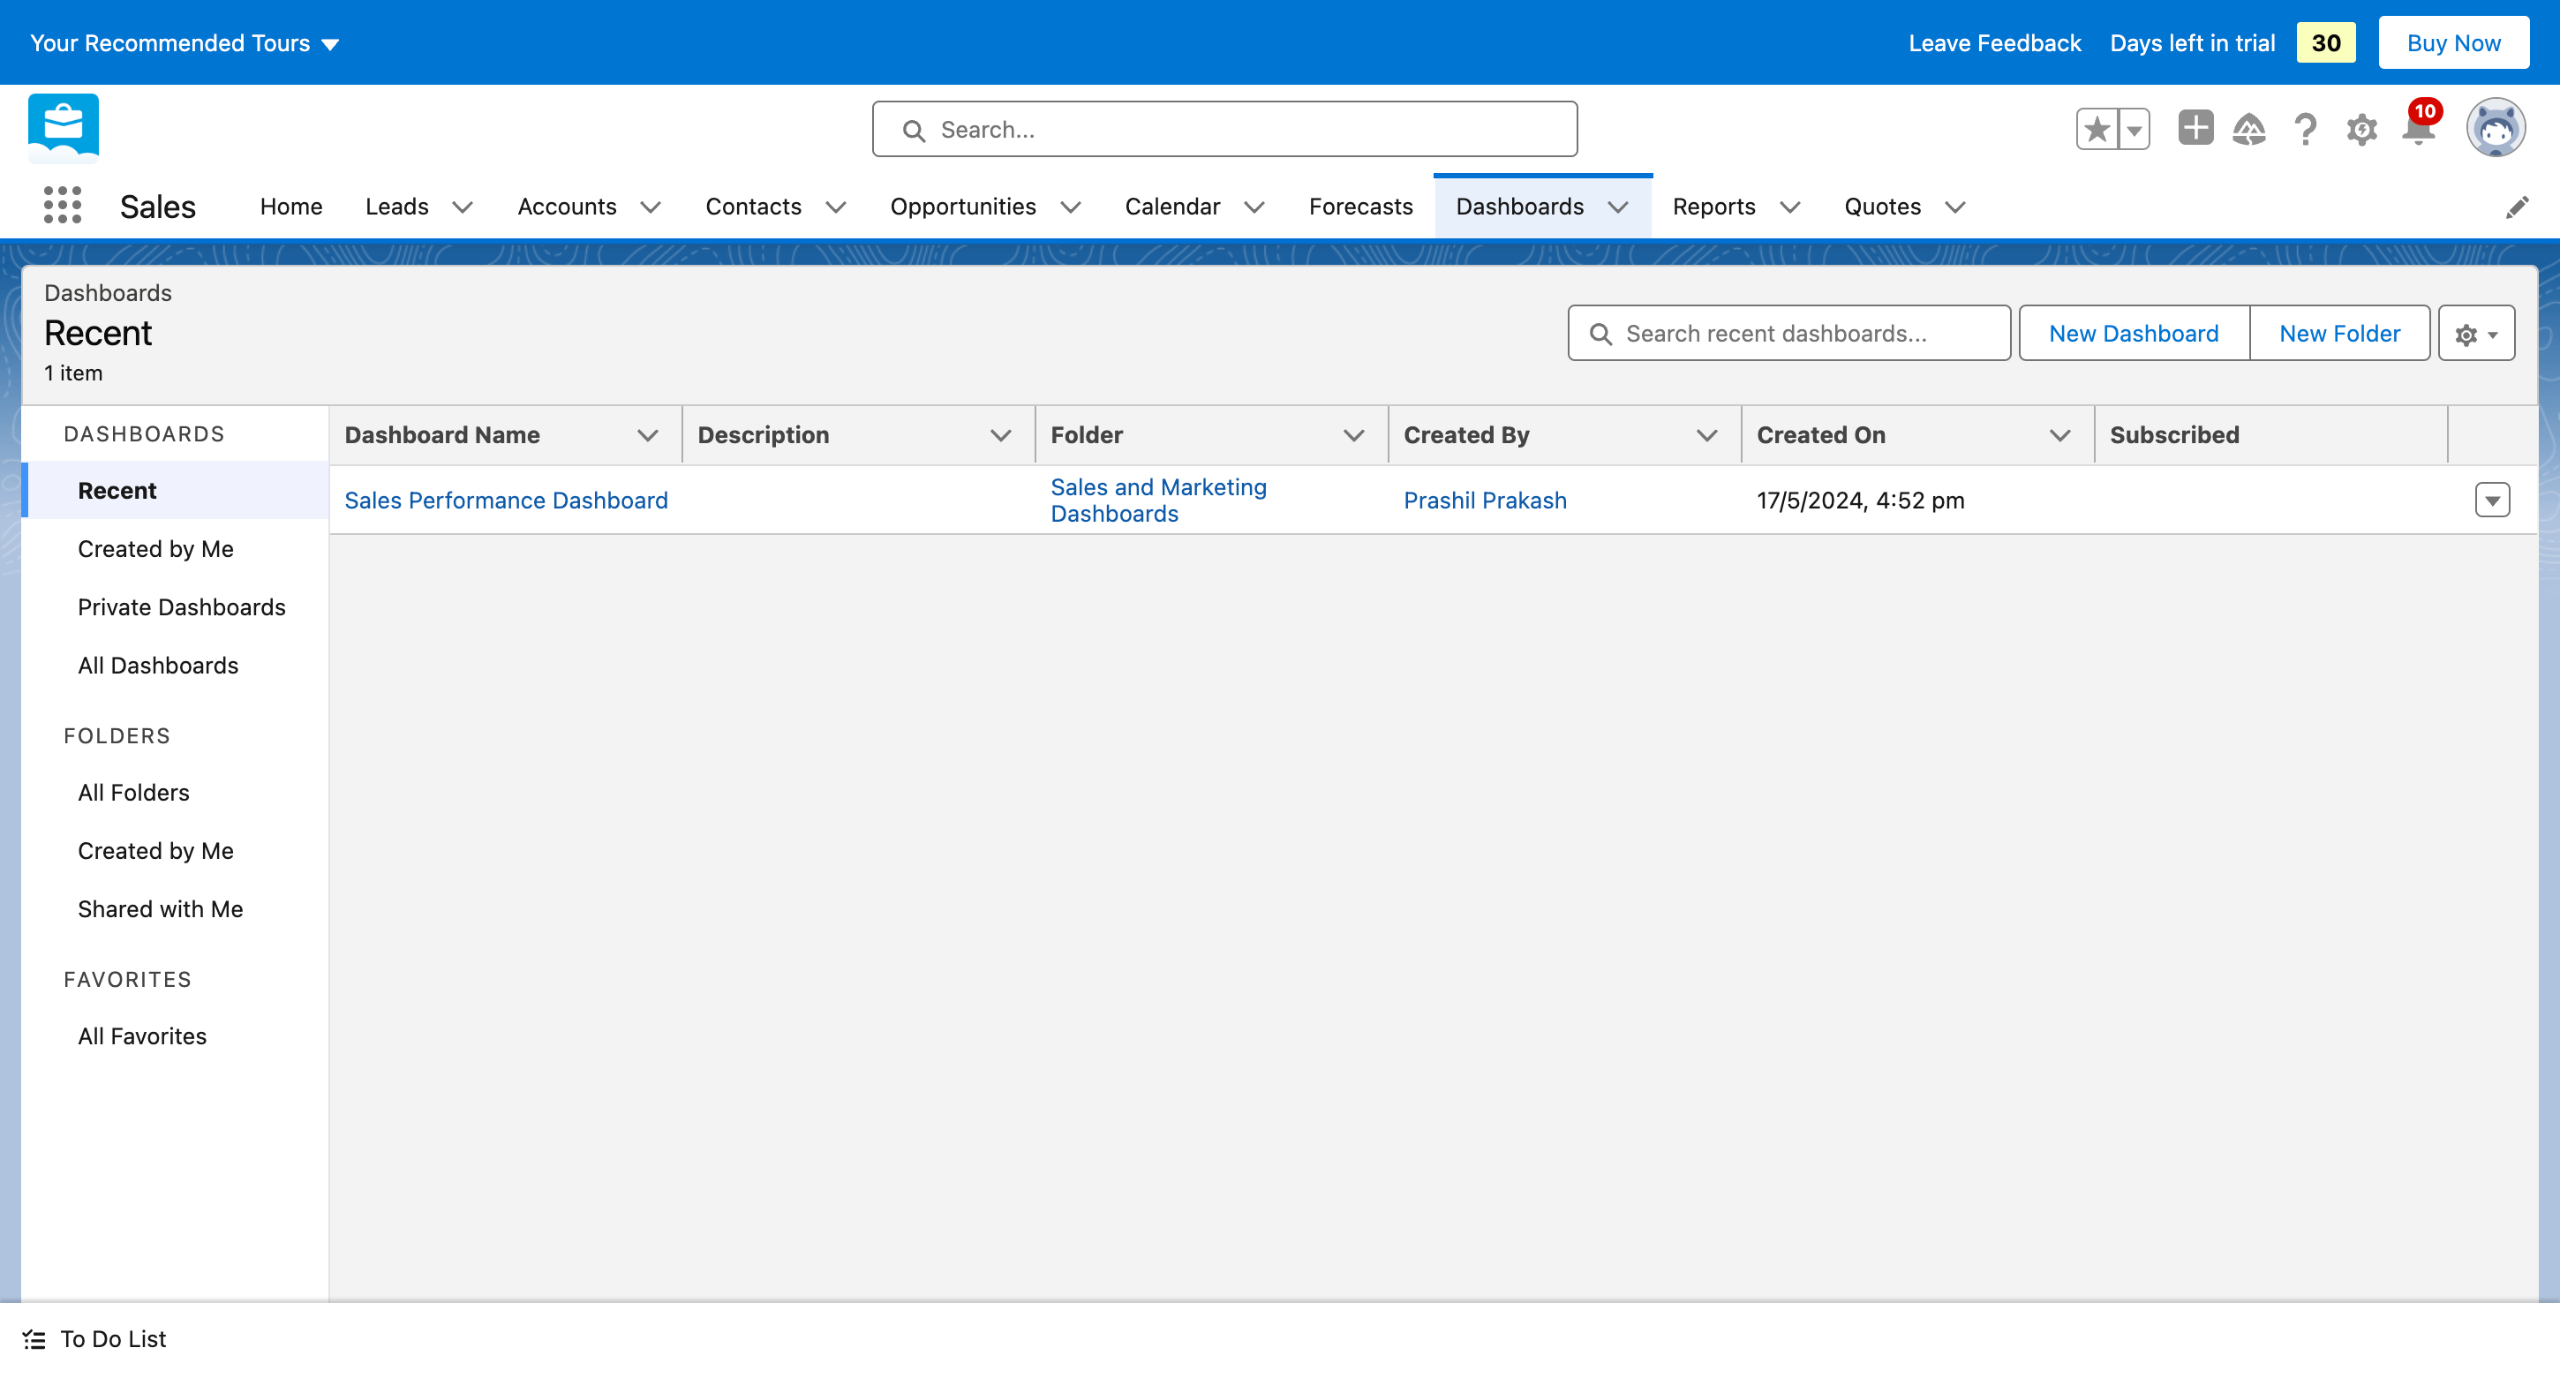Open the Description column menu chevron
This screenshot has width=2560, height=1373.
coord(1001,435)
